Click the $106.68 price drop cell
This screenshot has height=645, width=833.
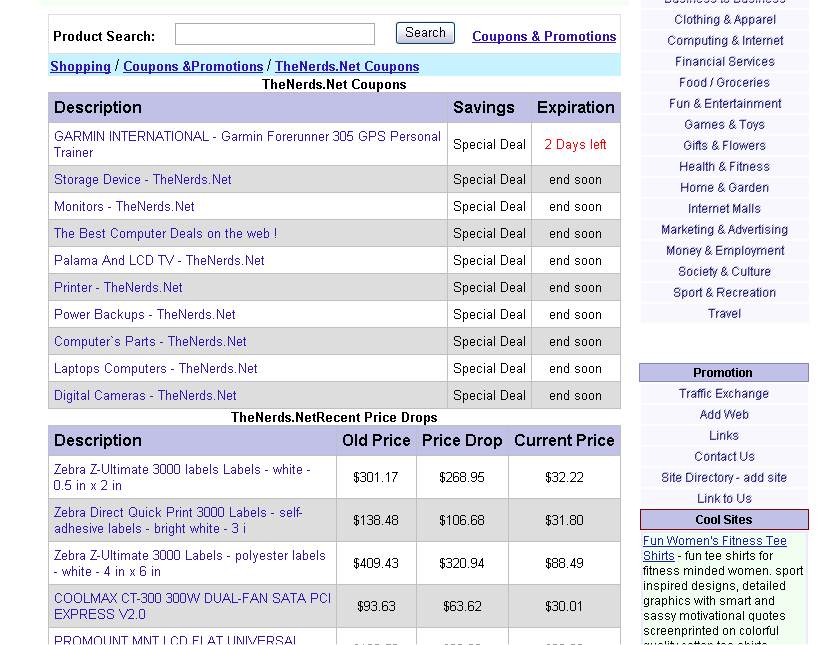point(462,521)
